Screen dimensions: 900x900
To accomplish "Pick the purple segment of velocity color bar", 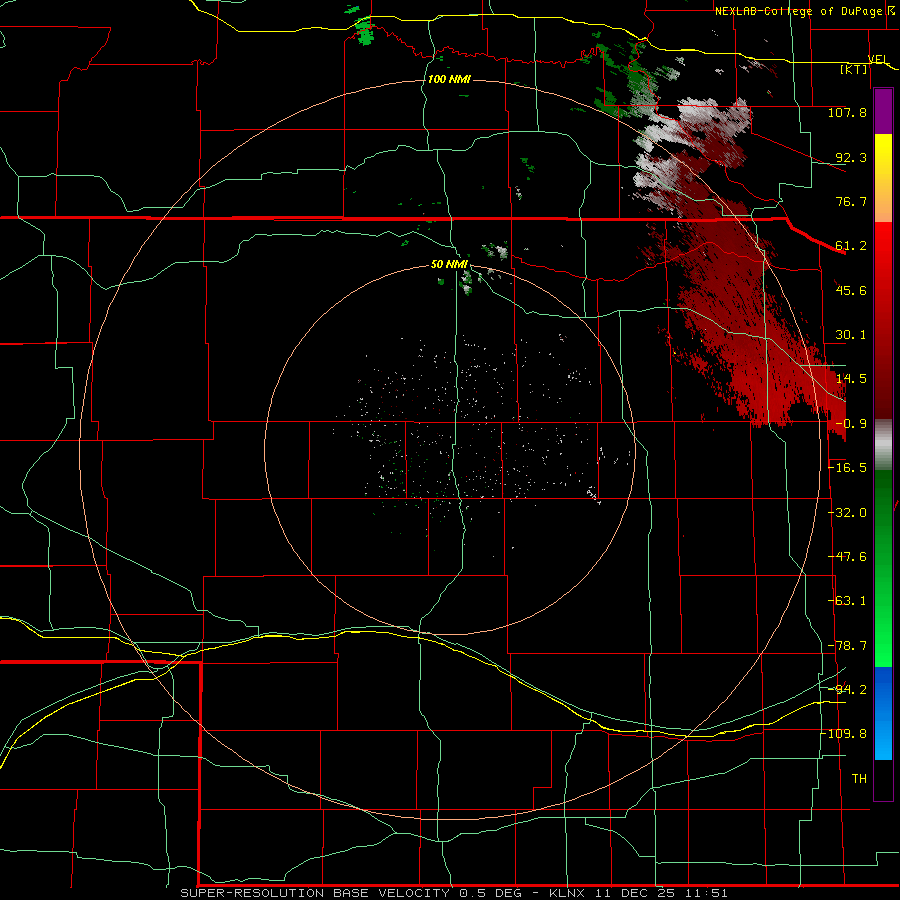I will click(883, 111).
